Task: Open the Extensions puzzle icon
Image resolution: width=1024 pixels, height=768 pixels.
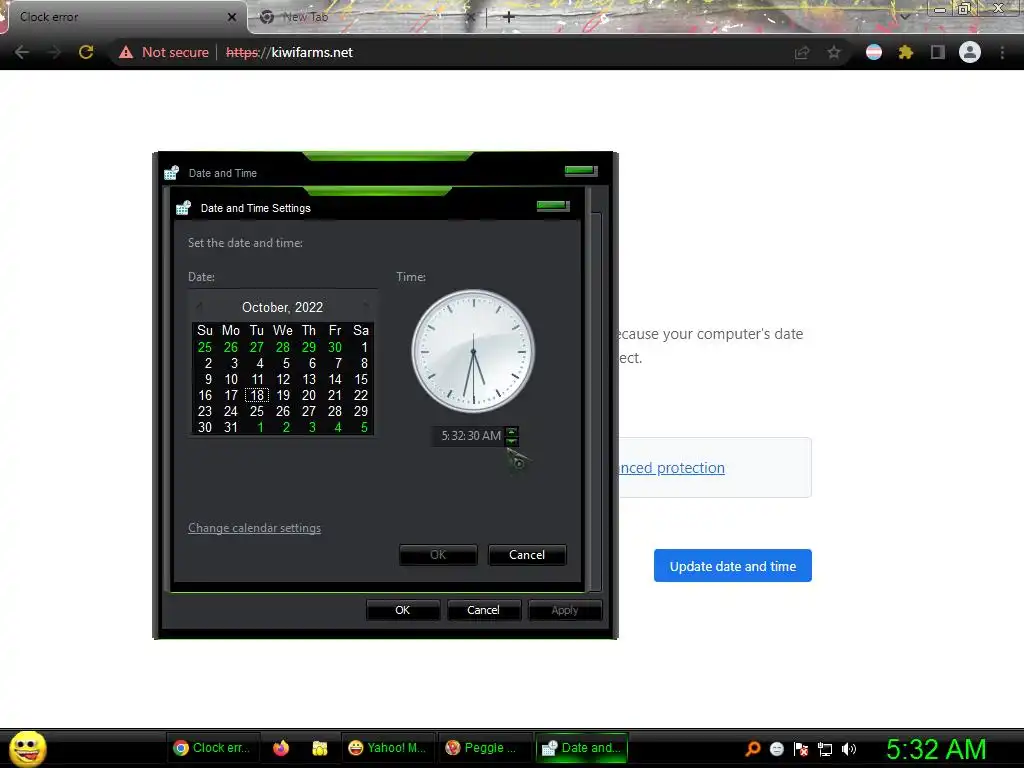Action: [905, 52]
